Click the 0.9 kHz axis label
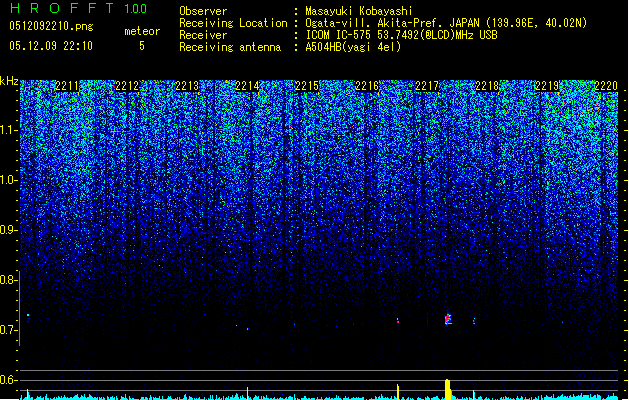Image resolution: width=629 pixels, height=400 pixels. pyautogui.click(x=8, y=230)
